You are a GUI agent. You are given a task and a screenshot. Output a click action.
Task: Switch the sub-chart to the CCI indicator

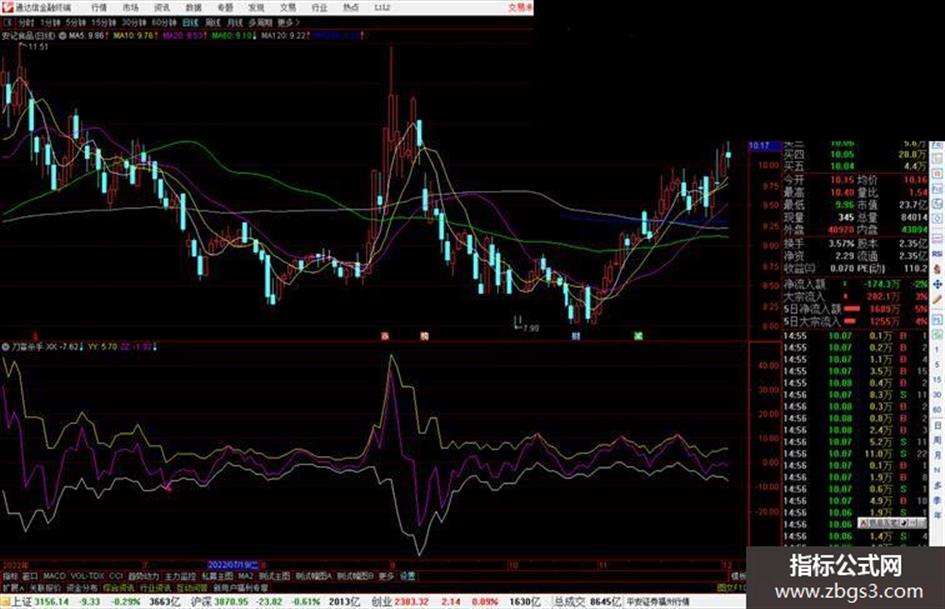click(x=116, y=576)
